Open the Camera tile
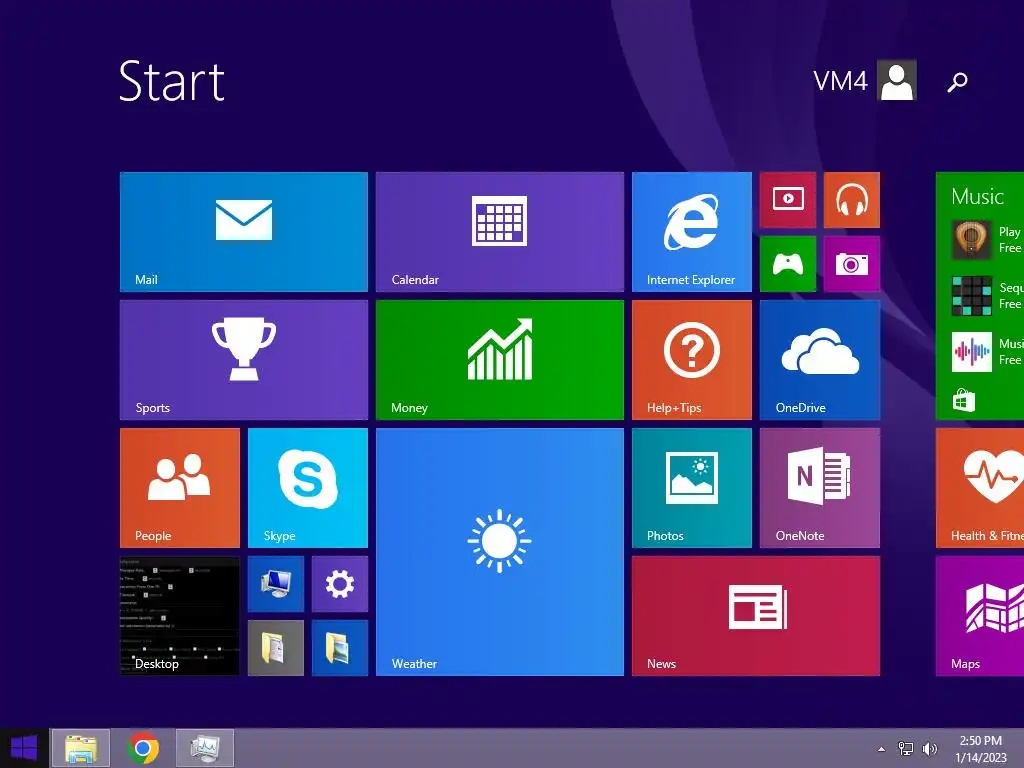The height and width of the screenshot is (768, 1024). [x=852, y=264]
